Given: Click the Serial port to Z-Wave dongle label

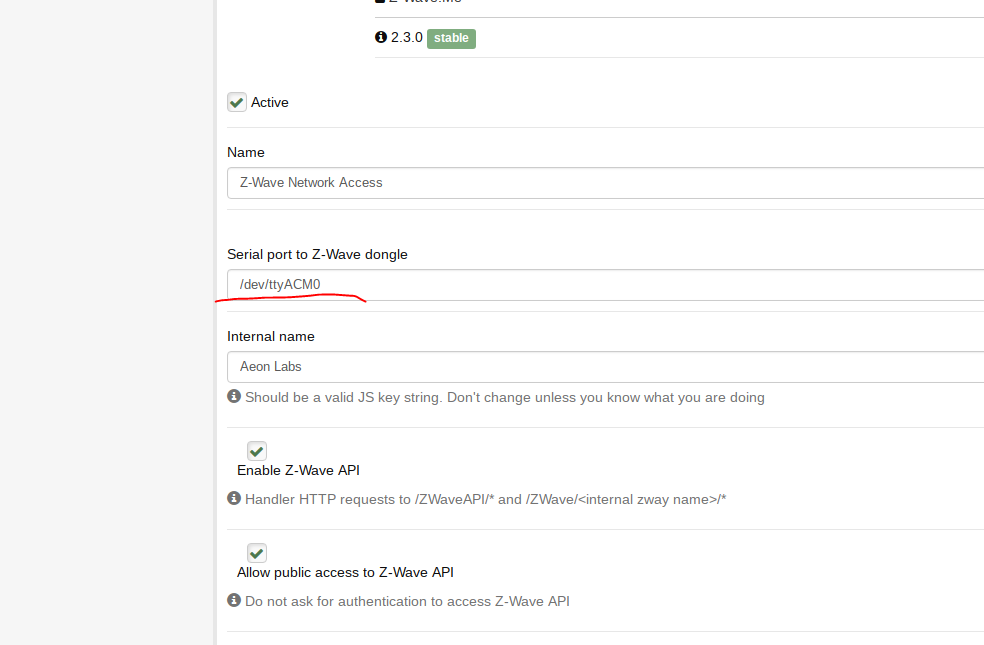Looking at the screenshot, I should pos(318,254).
